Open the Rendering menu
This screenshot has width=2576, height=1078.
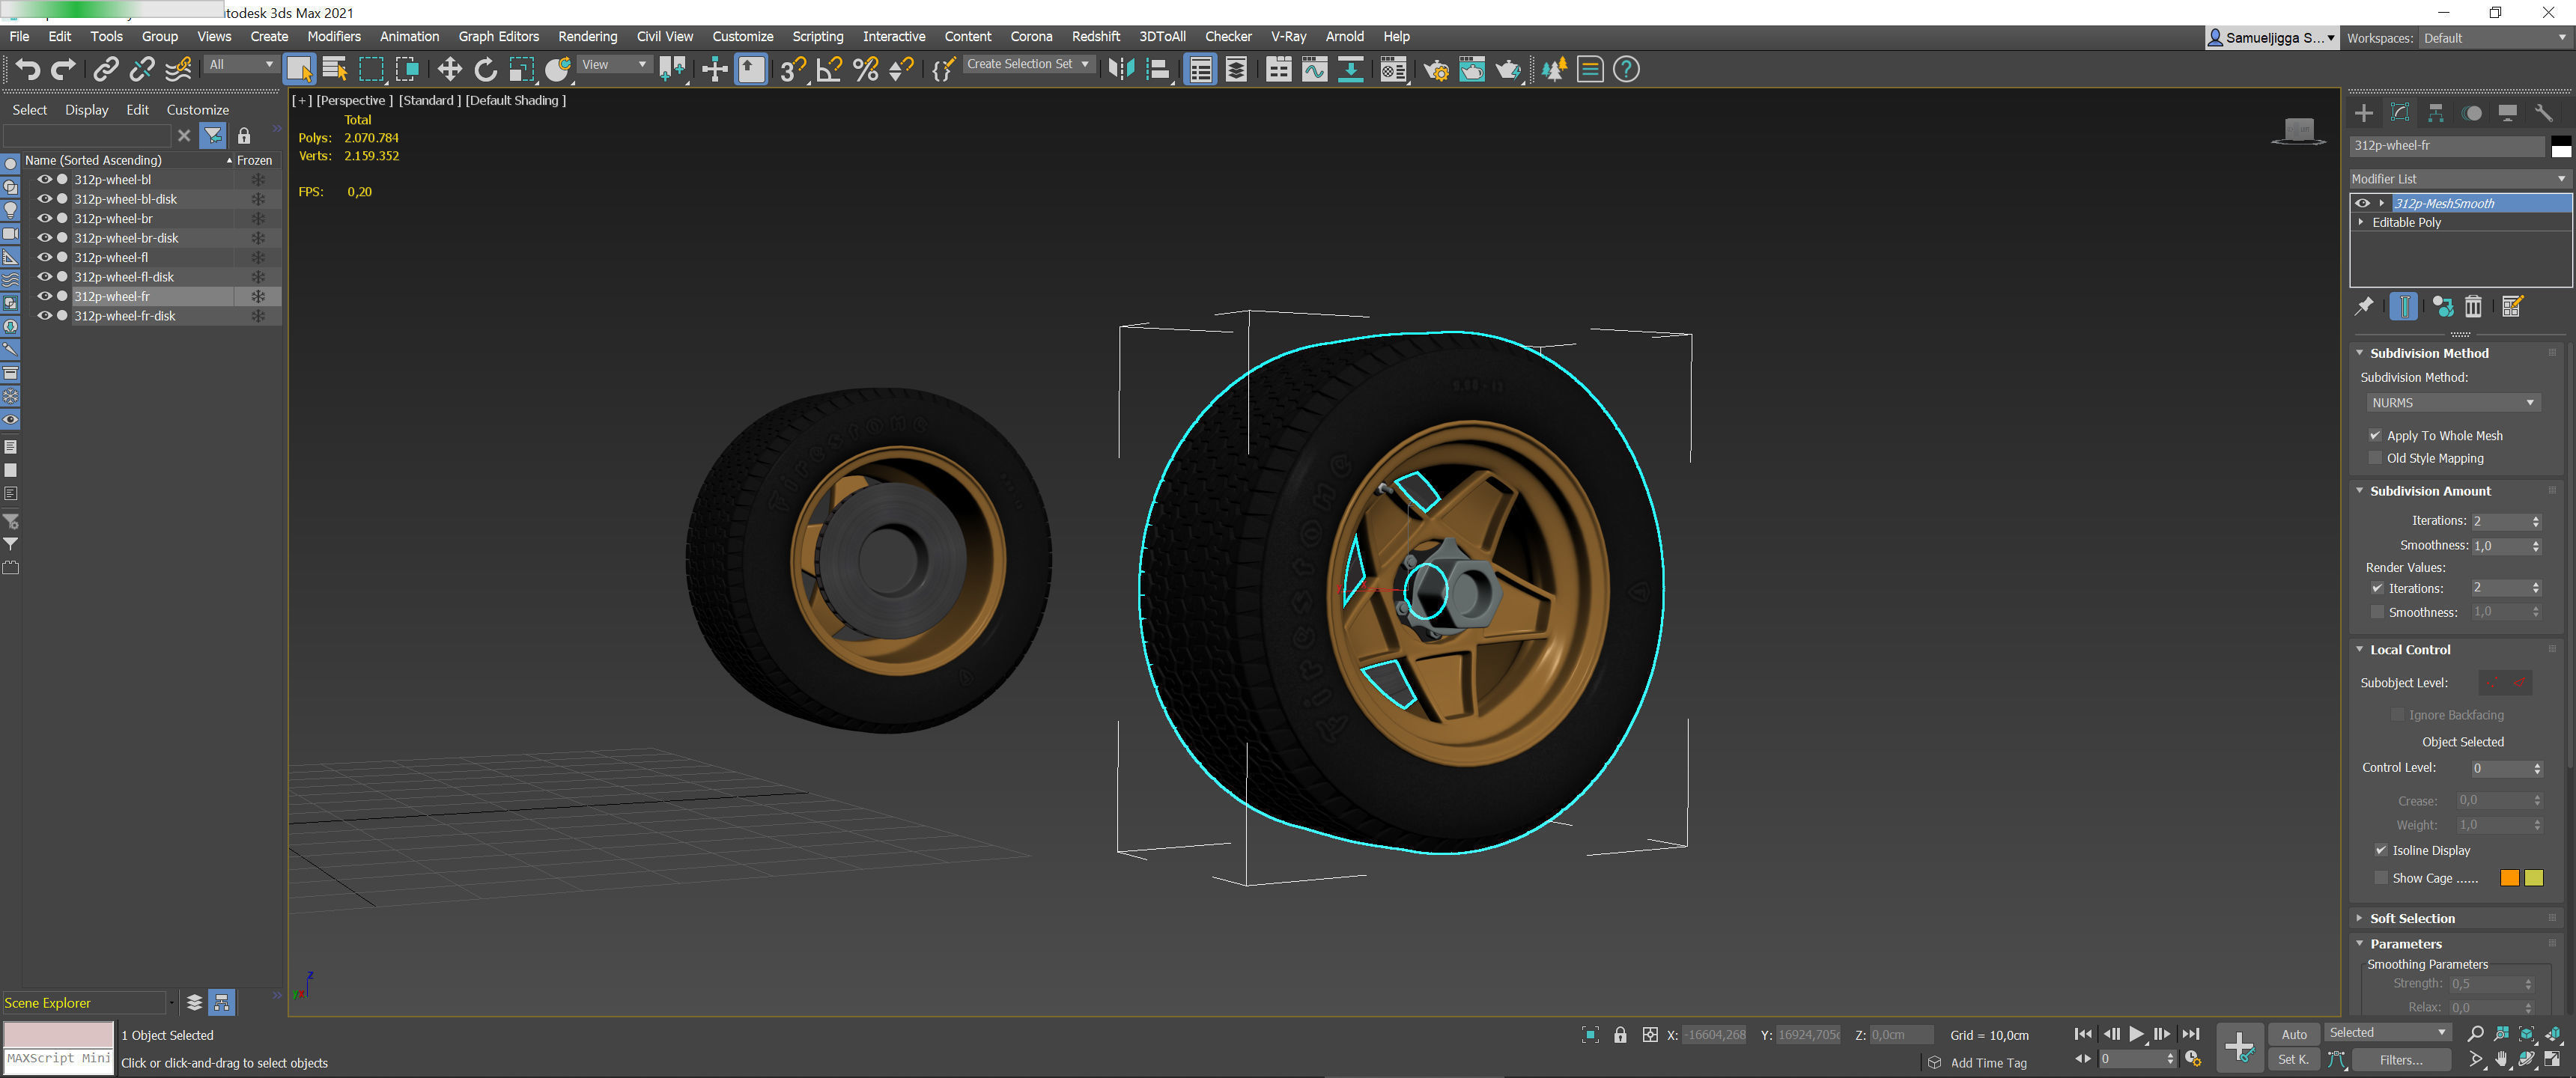point(587,37)
